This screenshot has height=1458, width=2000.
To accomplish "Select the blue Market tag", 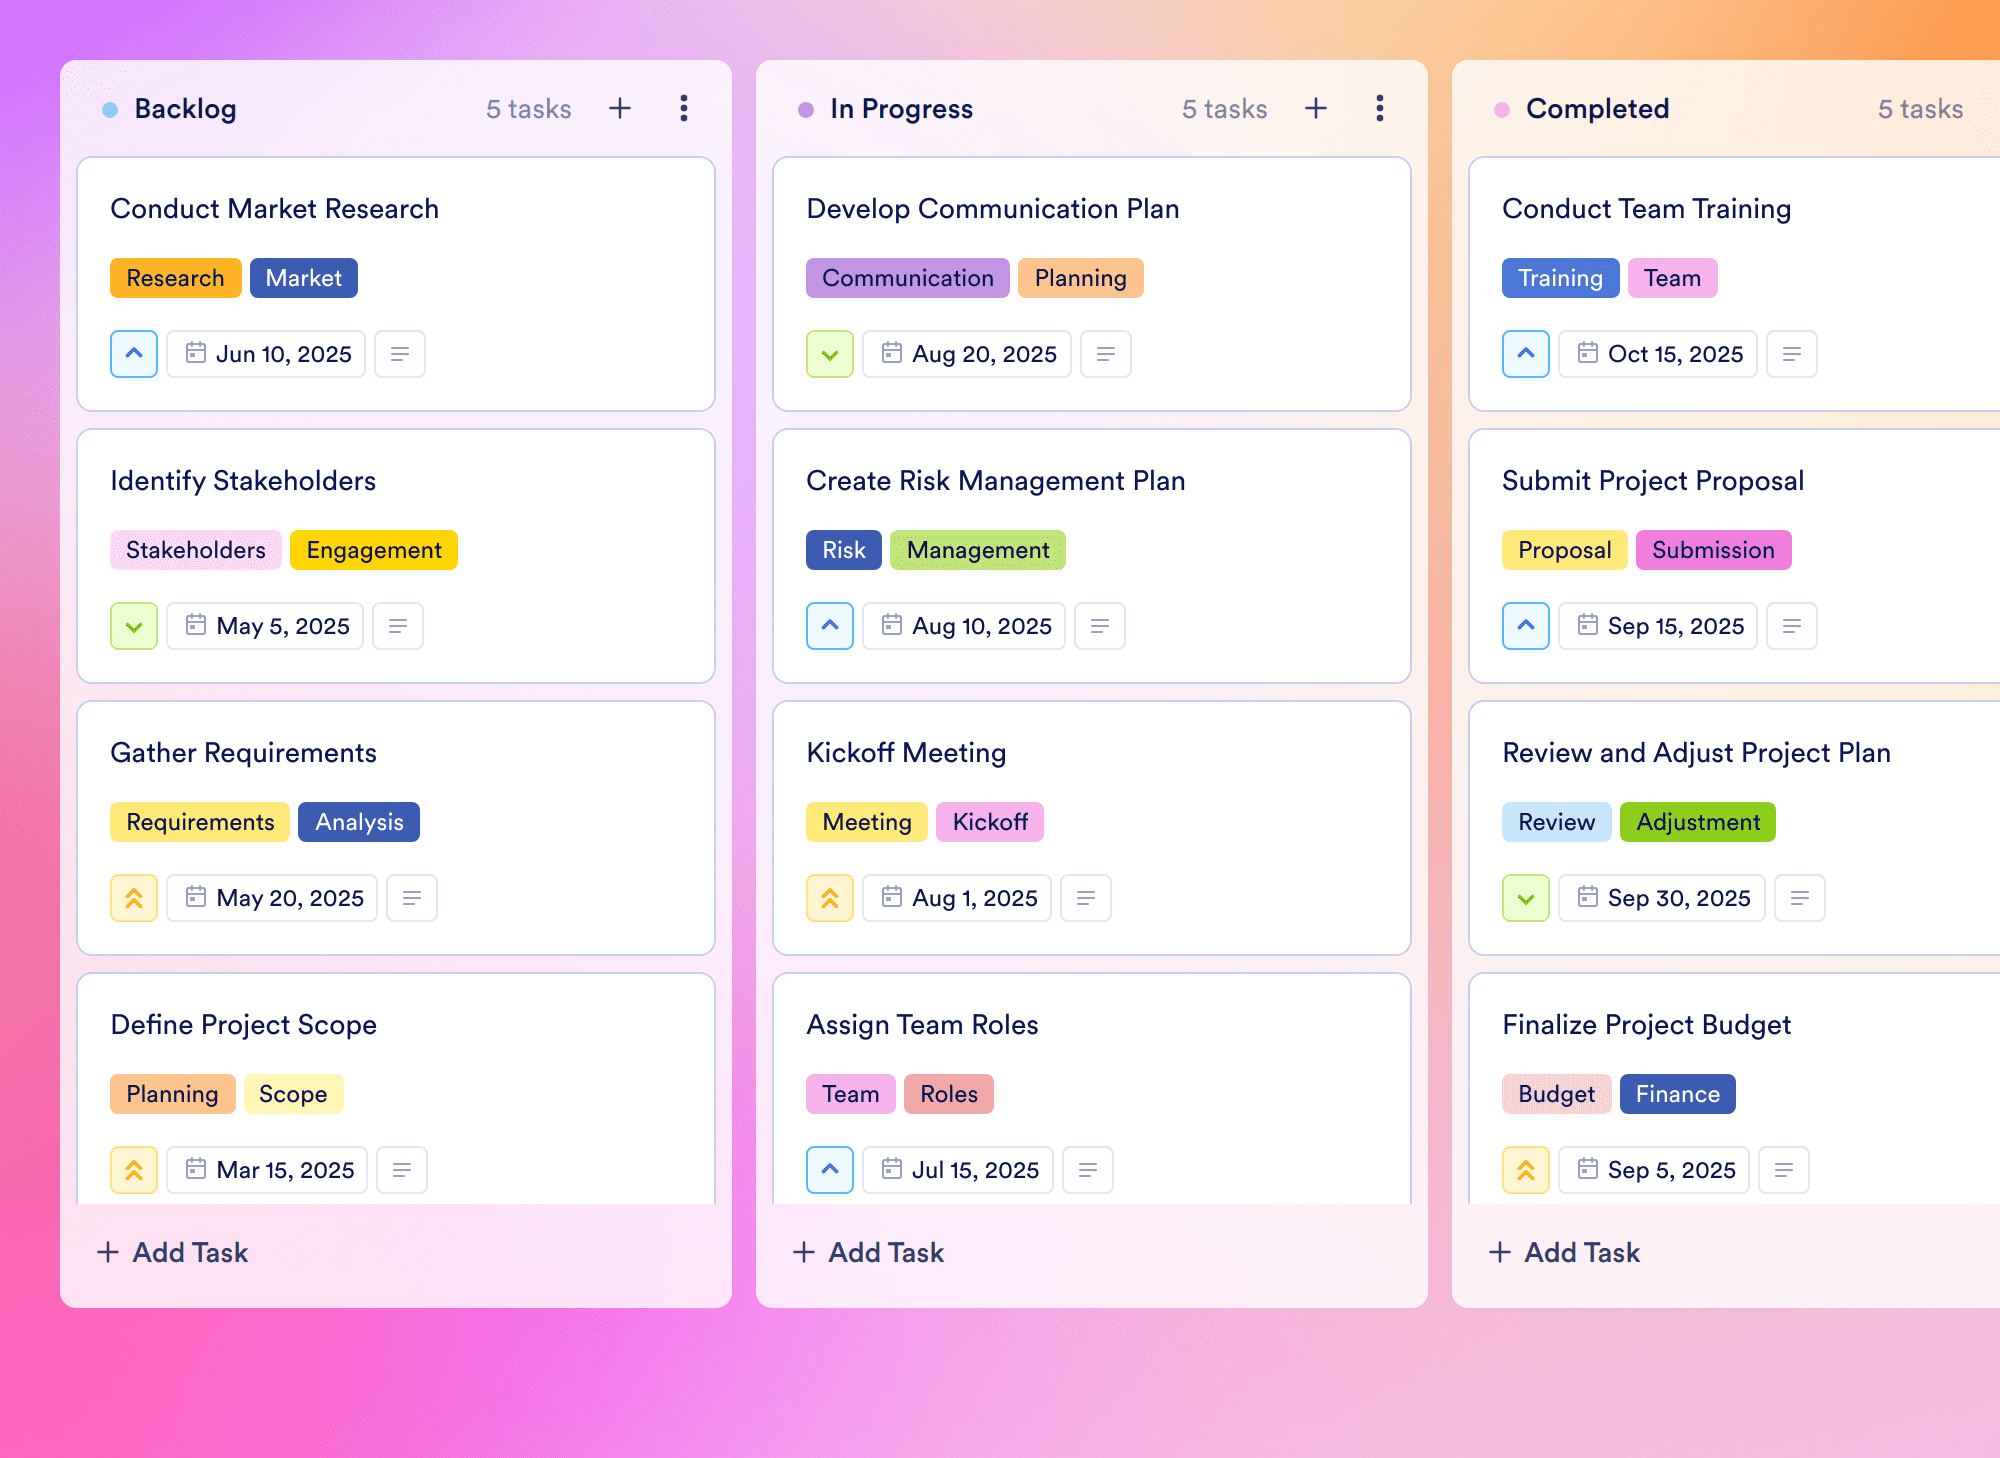I will (304, 278).
